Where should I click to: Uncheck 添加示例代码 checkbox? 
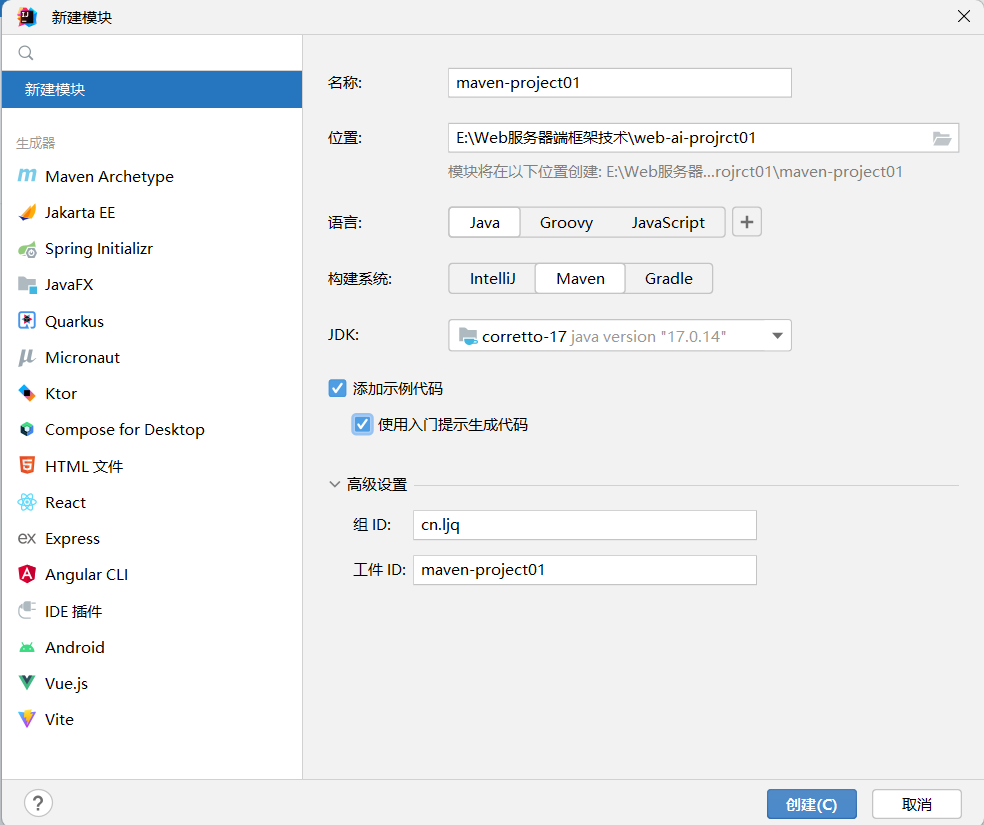tap(337, 388)
